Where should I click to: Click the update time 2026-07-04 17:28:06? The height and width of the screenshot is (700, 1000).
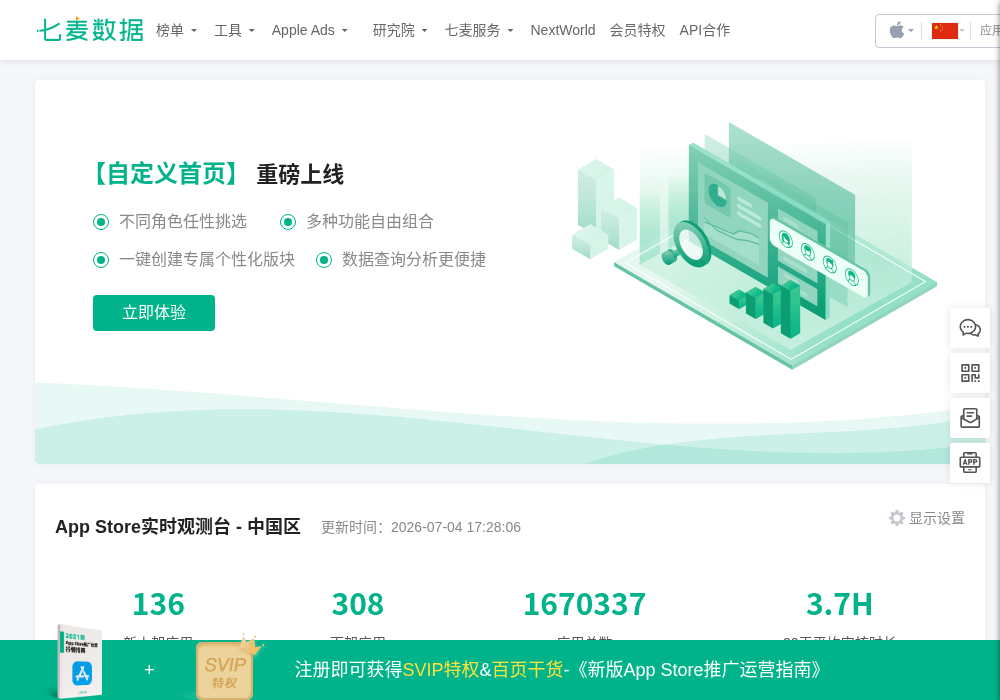click(455, 527)
